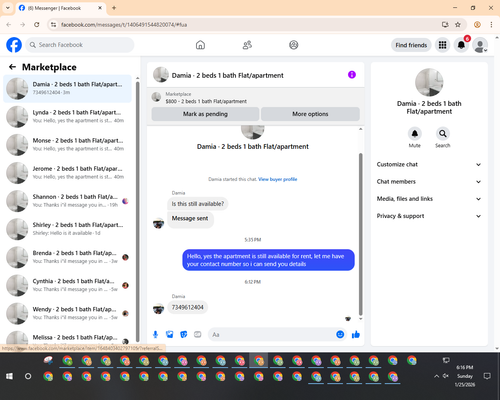Click the taskbar clock showing 6:16 PM
This screenshot has width=500, height=400.
(x=465, y=376)
